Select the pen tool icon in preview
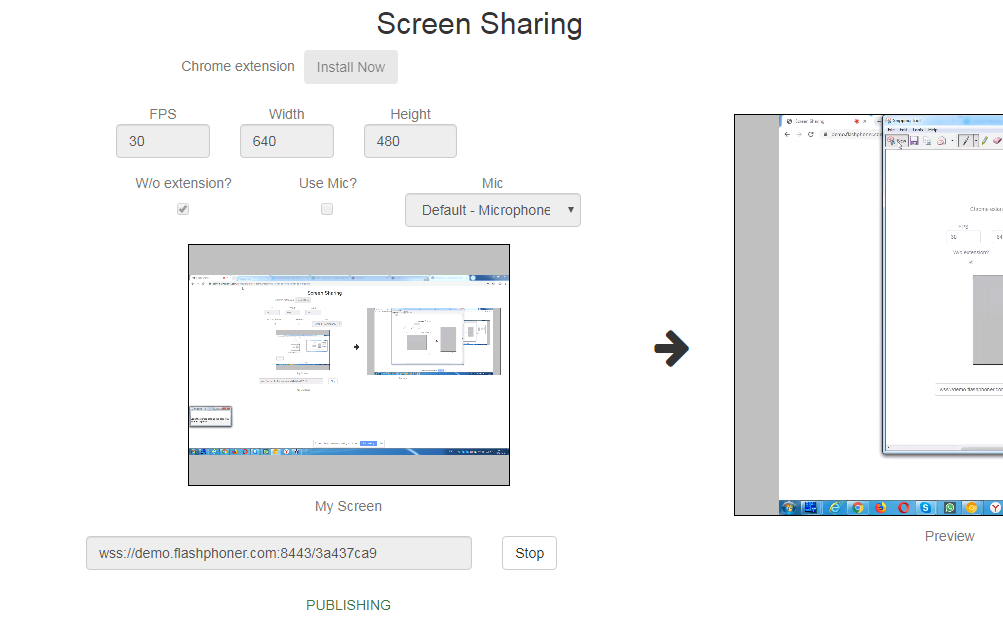This screenshot has height=629, width=1003. 965,142
